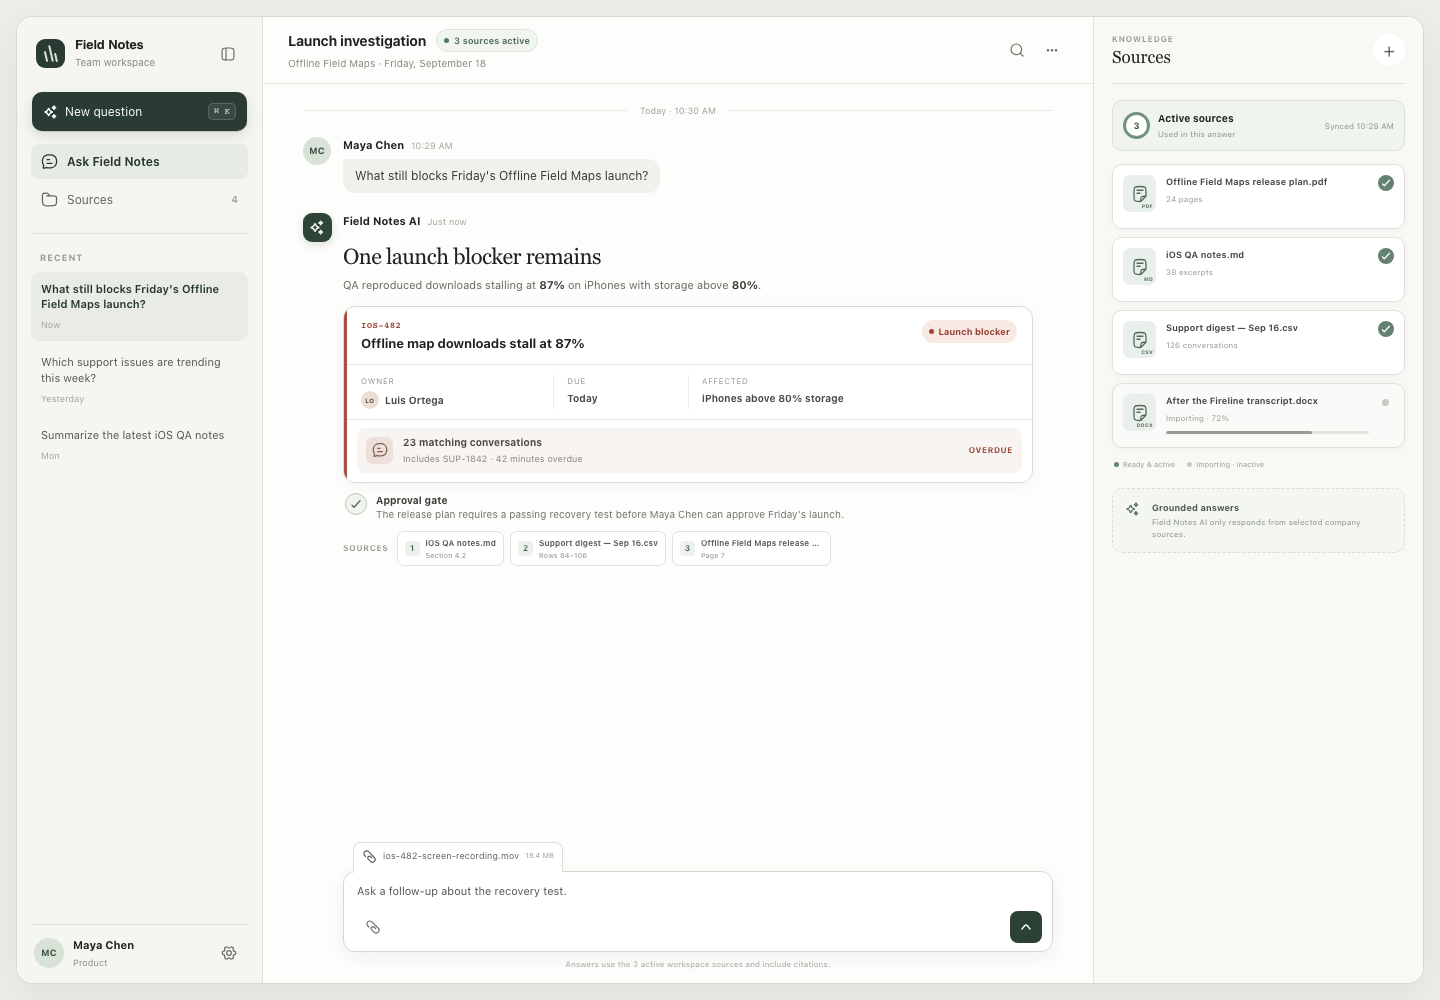Select Ask Field Notes in sidebar
This screenshot has width=1440, height=1000.
(139, 162)
